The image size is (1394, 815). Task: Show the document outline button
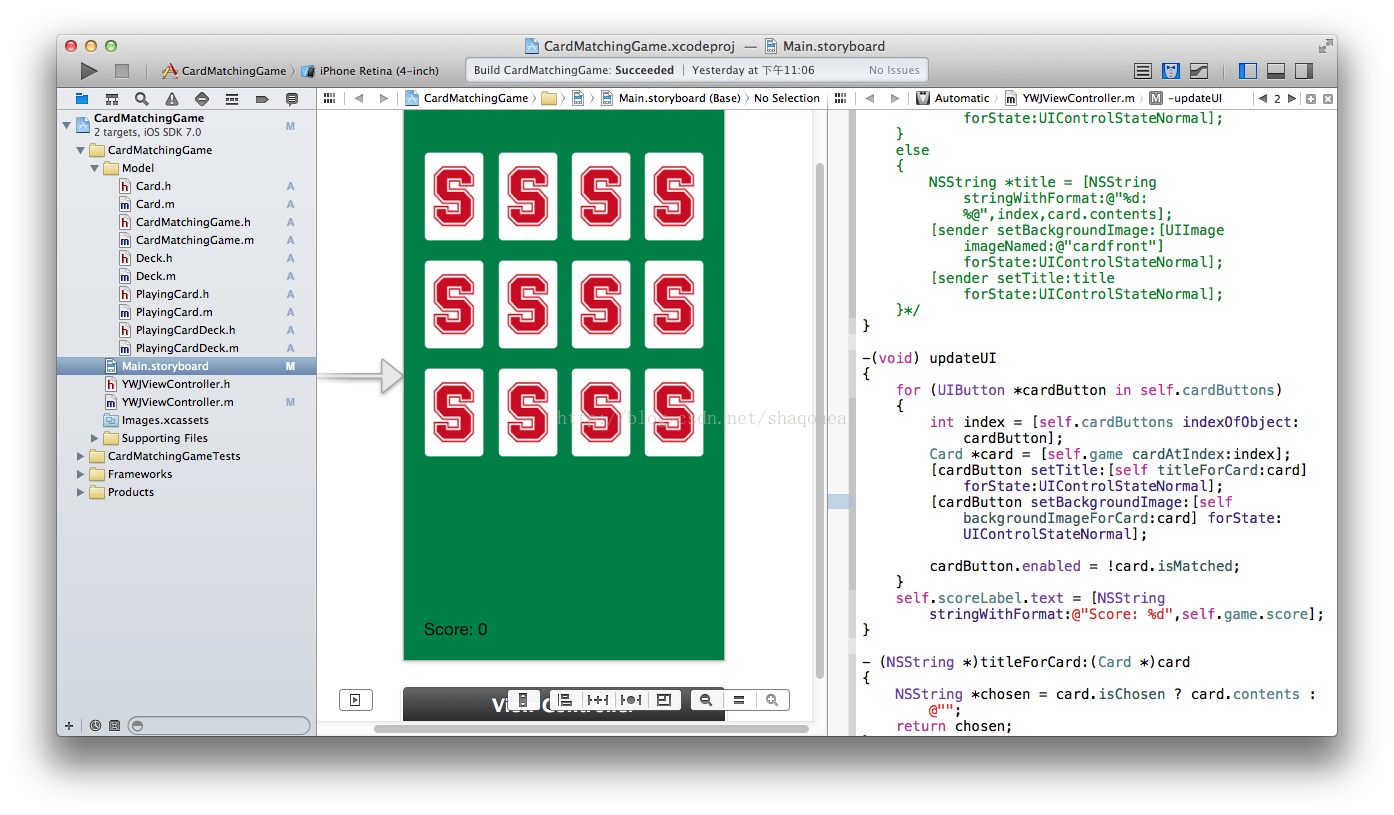[x=355, y=700]
